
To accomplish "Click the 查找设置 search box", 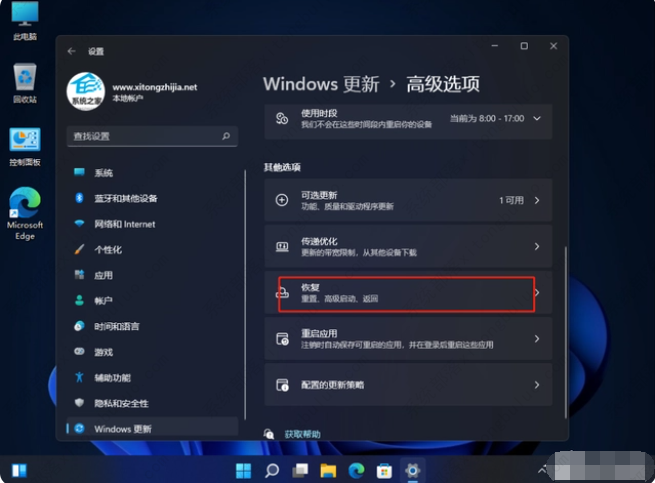I will click(x=152, y=135).
